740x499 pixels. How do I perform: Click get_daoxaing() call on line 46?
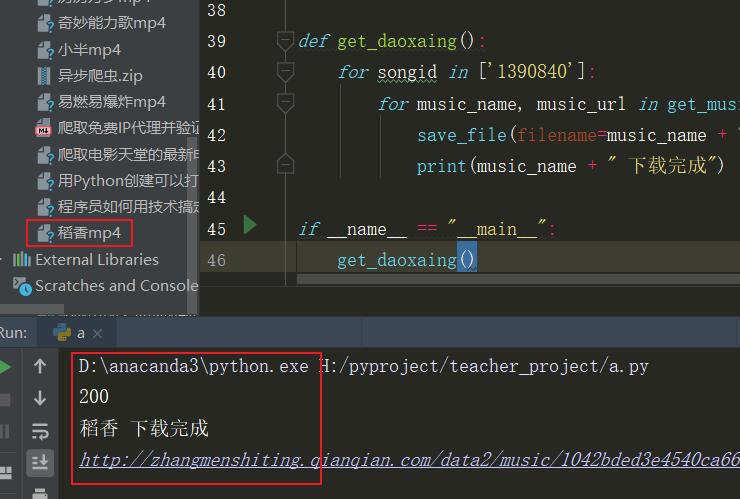(405, 260)
